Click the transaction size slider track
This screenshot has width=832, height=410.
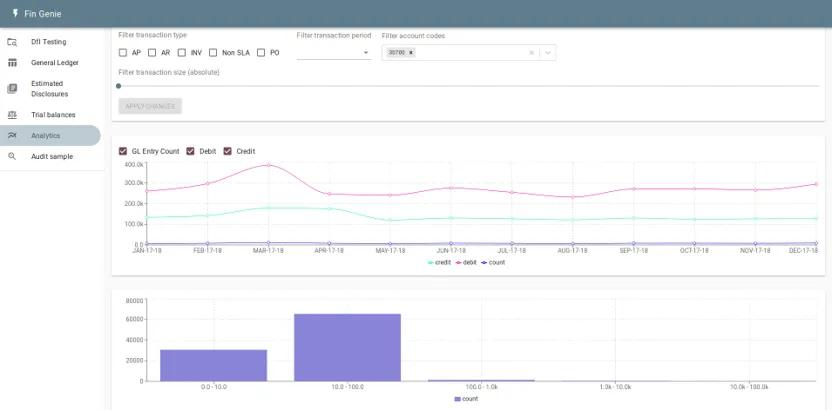click(x=469, y=86)
